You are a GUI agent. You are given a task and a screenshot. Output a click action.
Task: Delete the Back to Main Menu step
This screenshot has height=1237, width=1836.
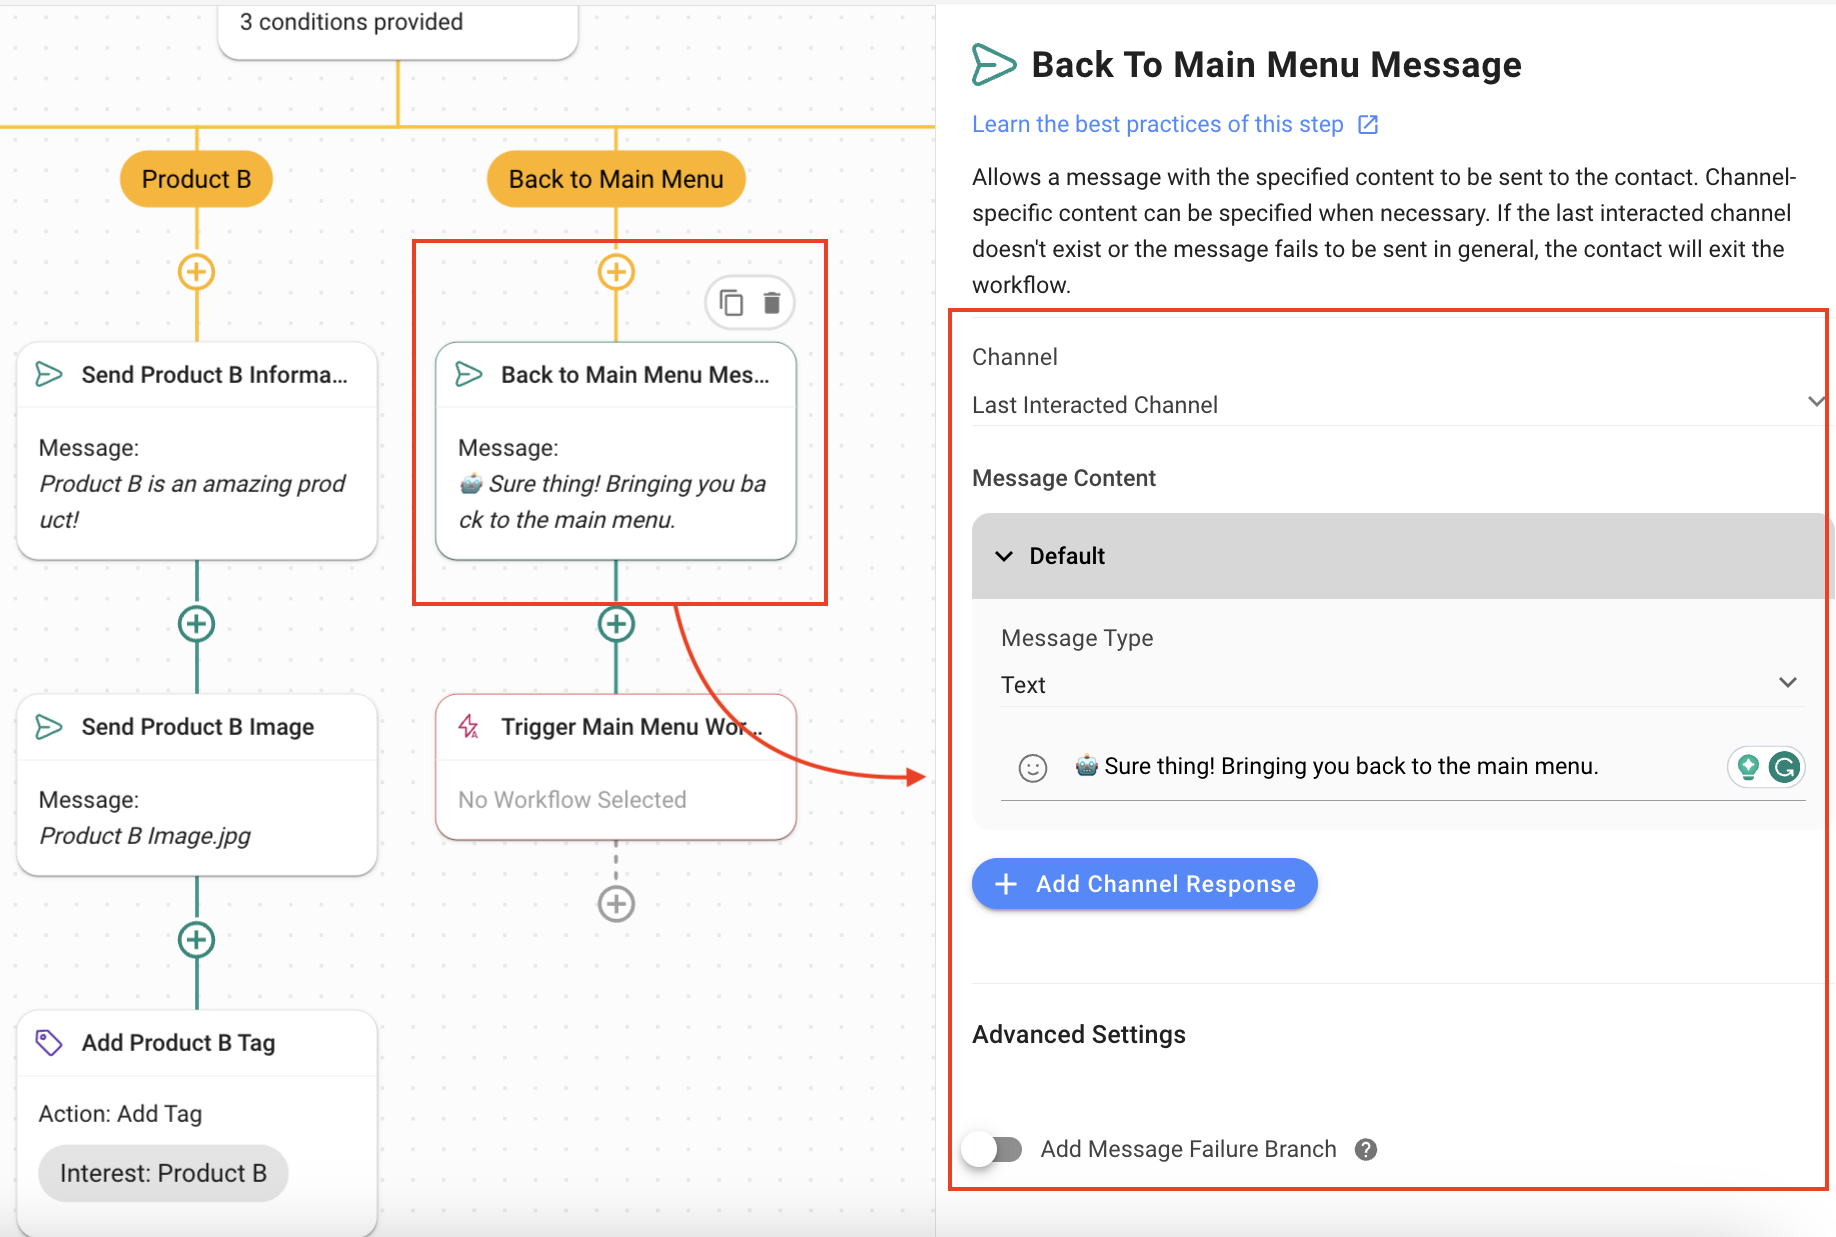click(771, 302)
